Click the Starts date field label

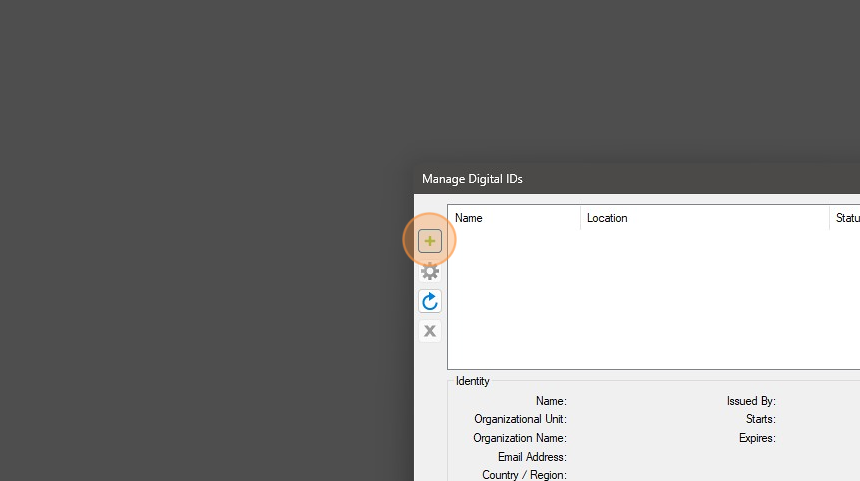(x=760, y=419)
